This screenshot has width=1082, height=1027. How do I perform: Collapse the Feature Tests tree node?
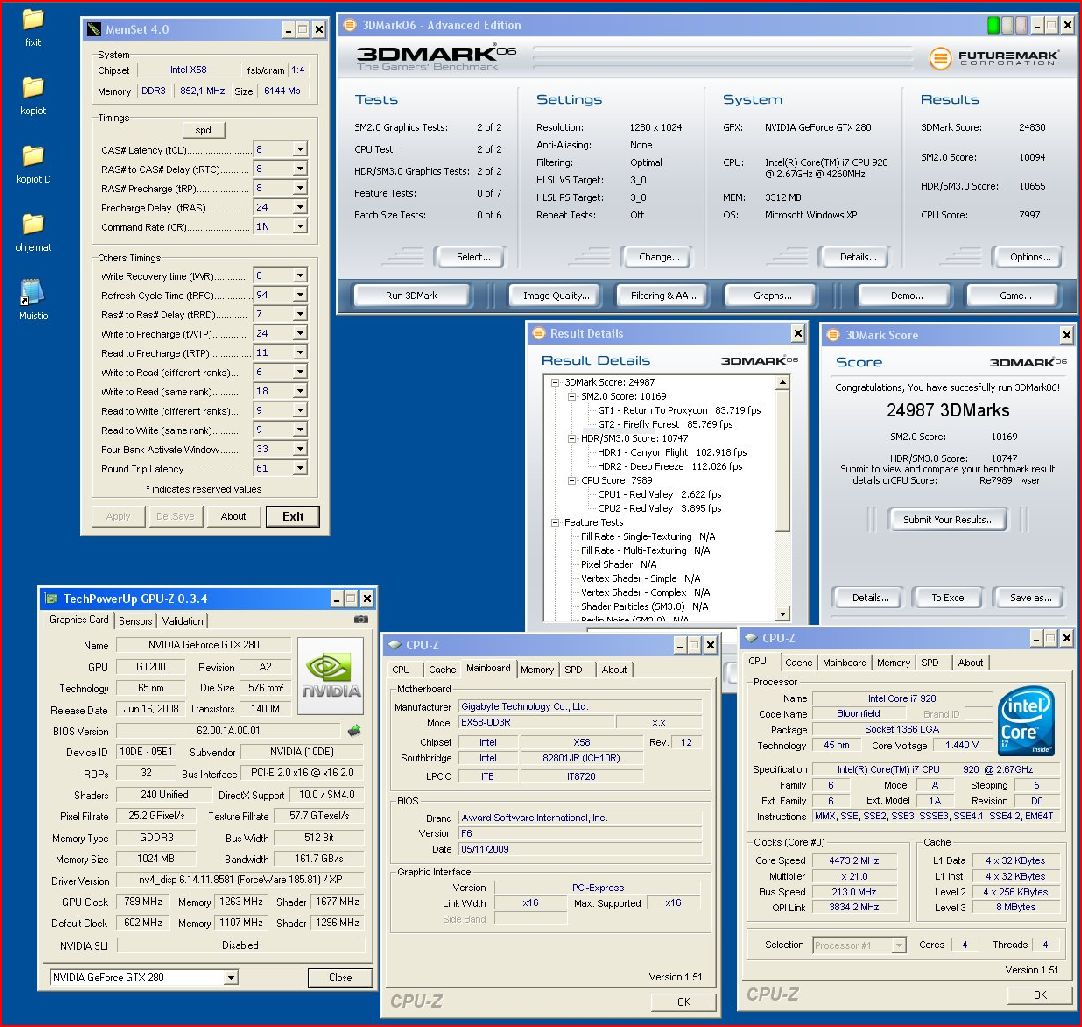[555, 522]
